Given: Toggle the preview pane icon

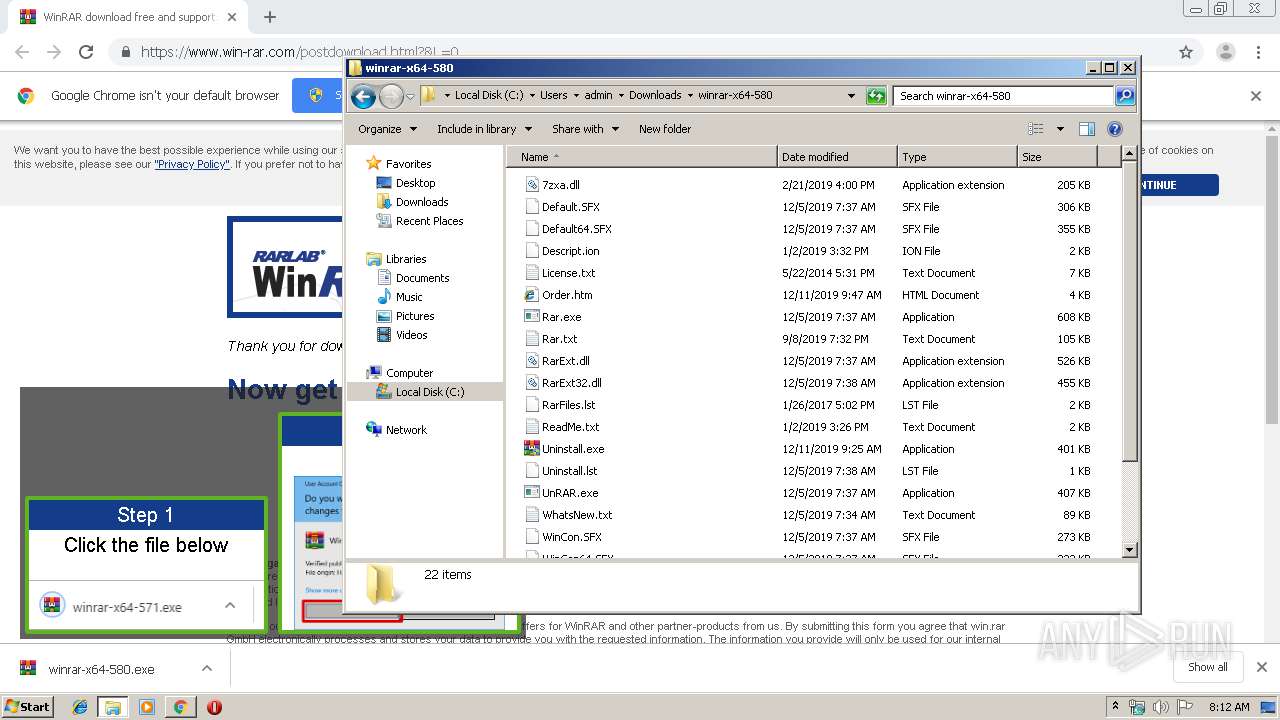Looking at the screenshot, I should 1087,129.
